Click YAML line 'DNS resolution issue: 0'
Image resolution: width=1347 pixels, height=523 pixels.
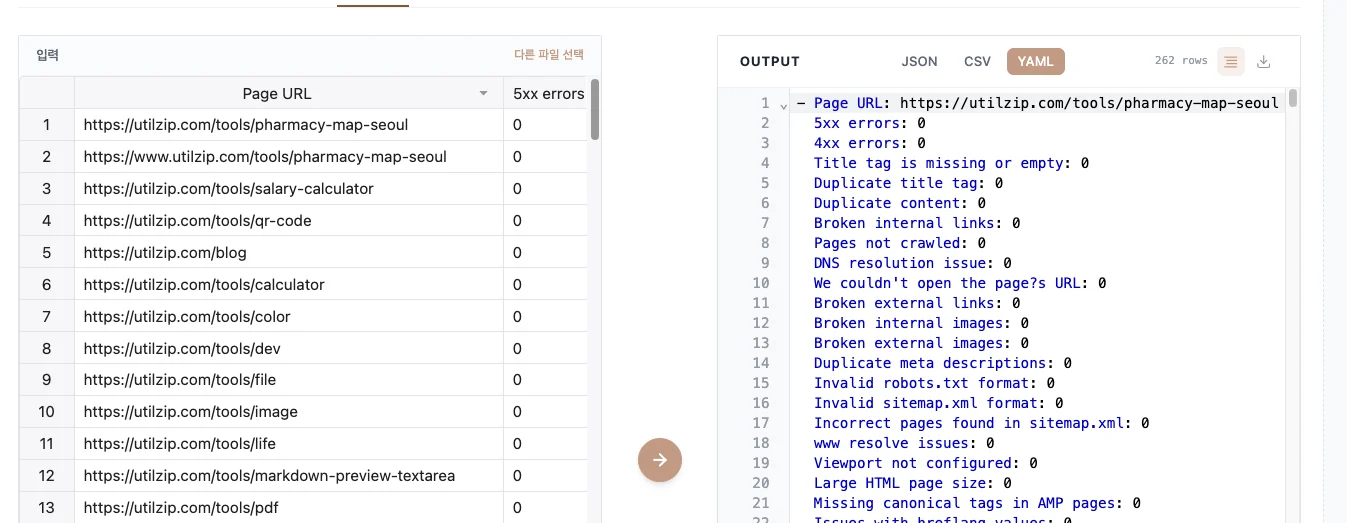[912, 263]
